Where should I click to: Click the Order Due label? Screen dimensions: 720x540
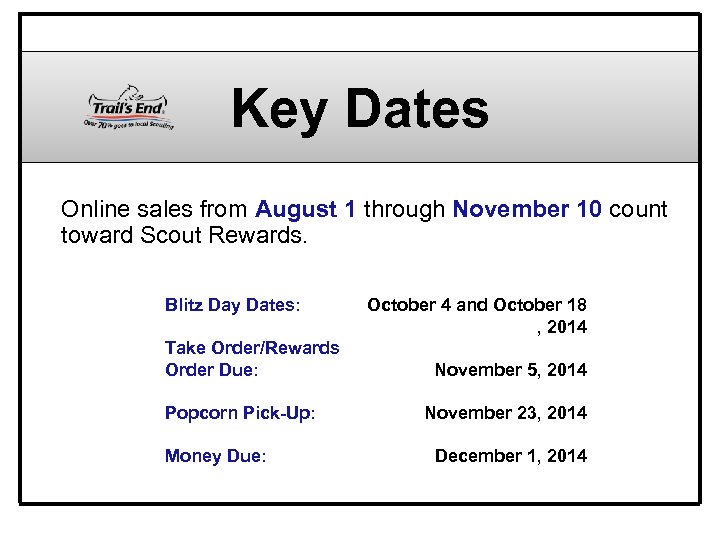(211, 370)
